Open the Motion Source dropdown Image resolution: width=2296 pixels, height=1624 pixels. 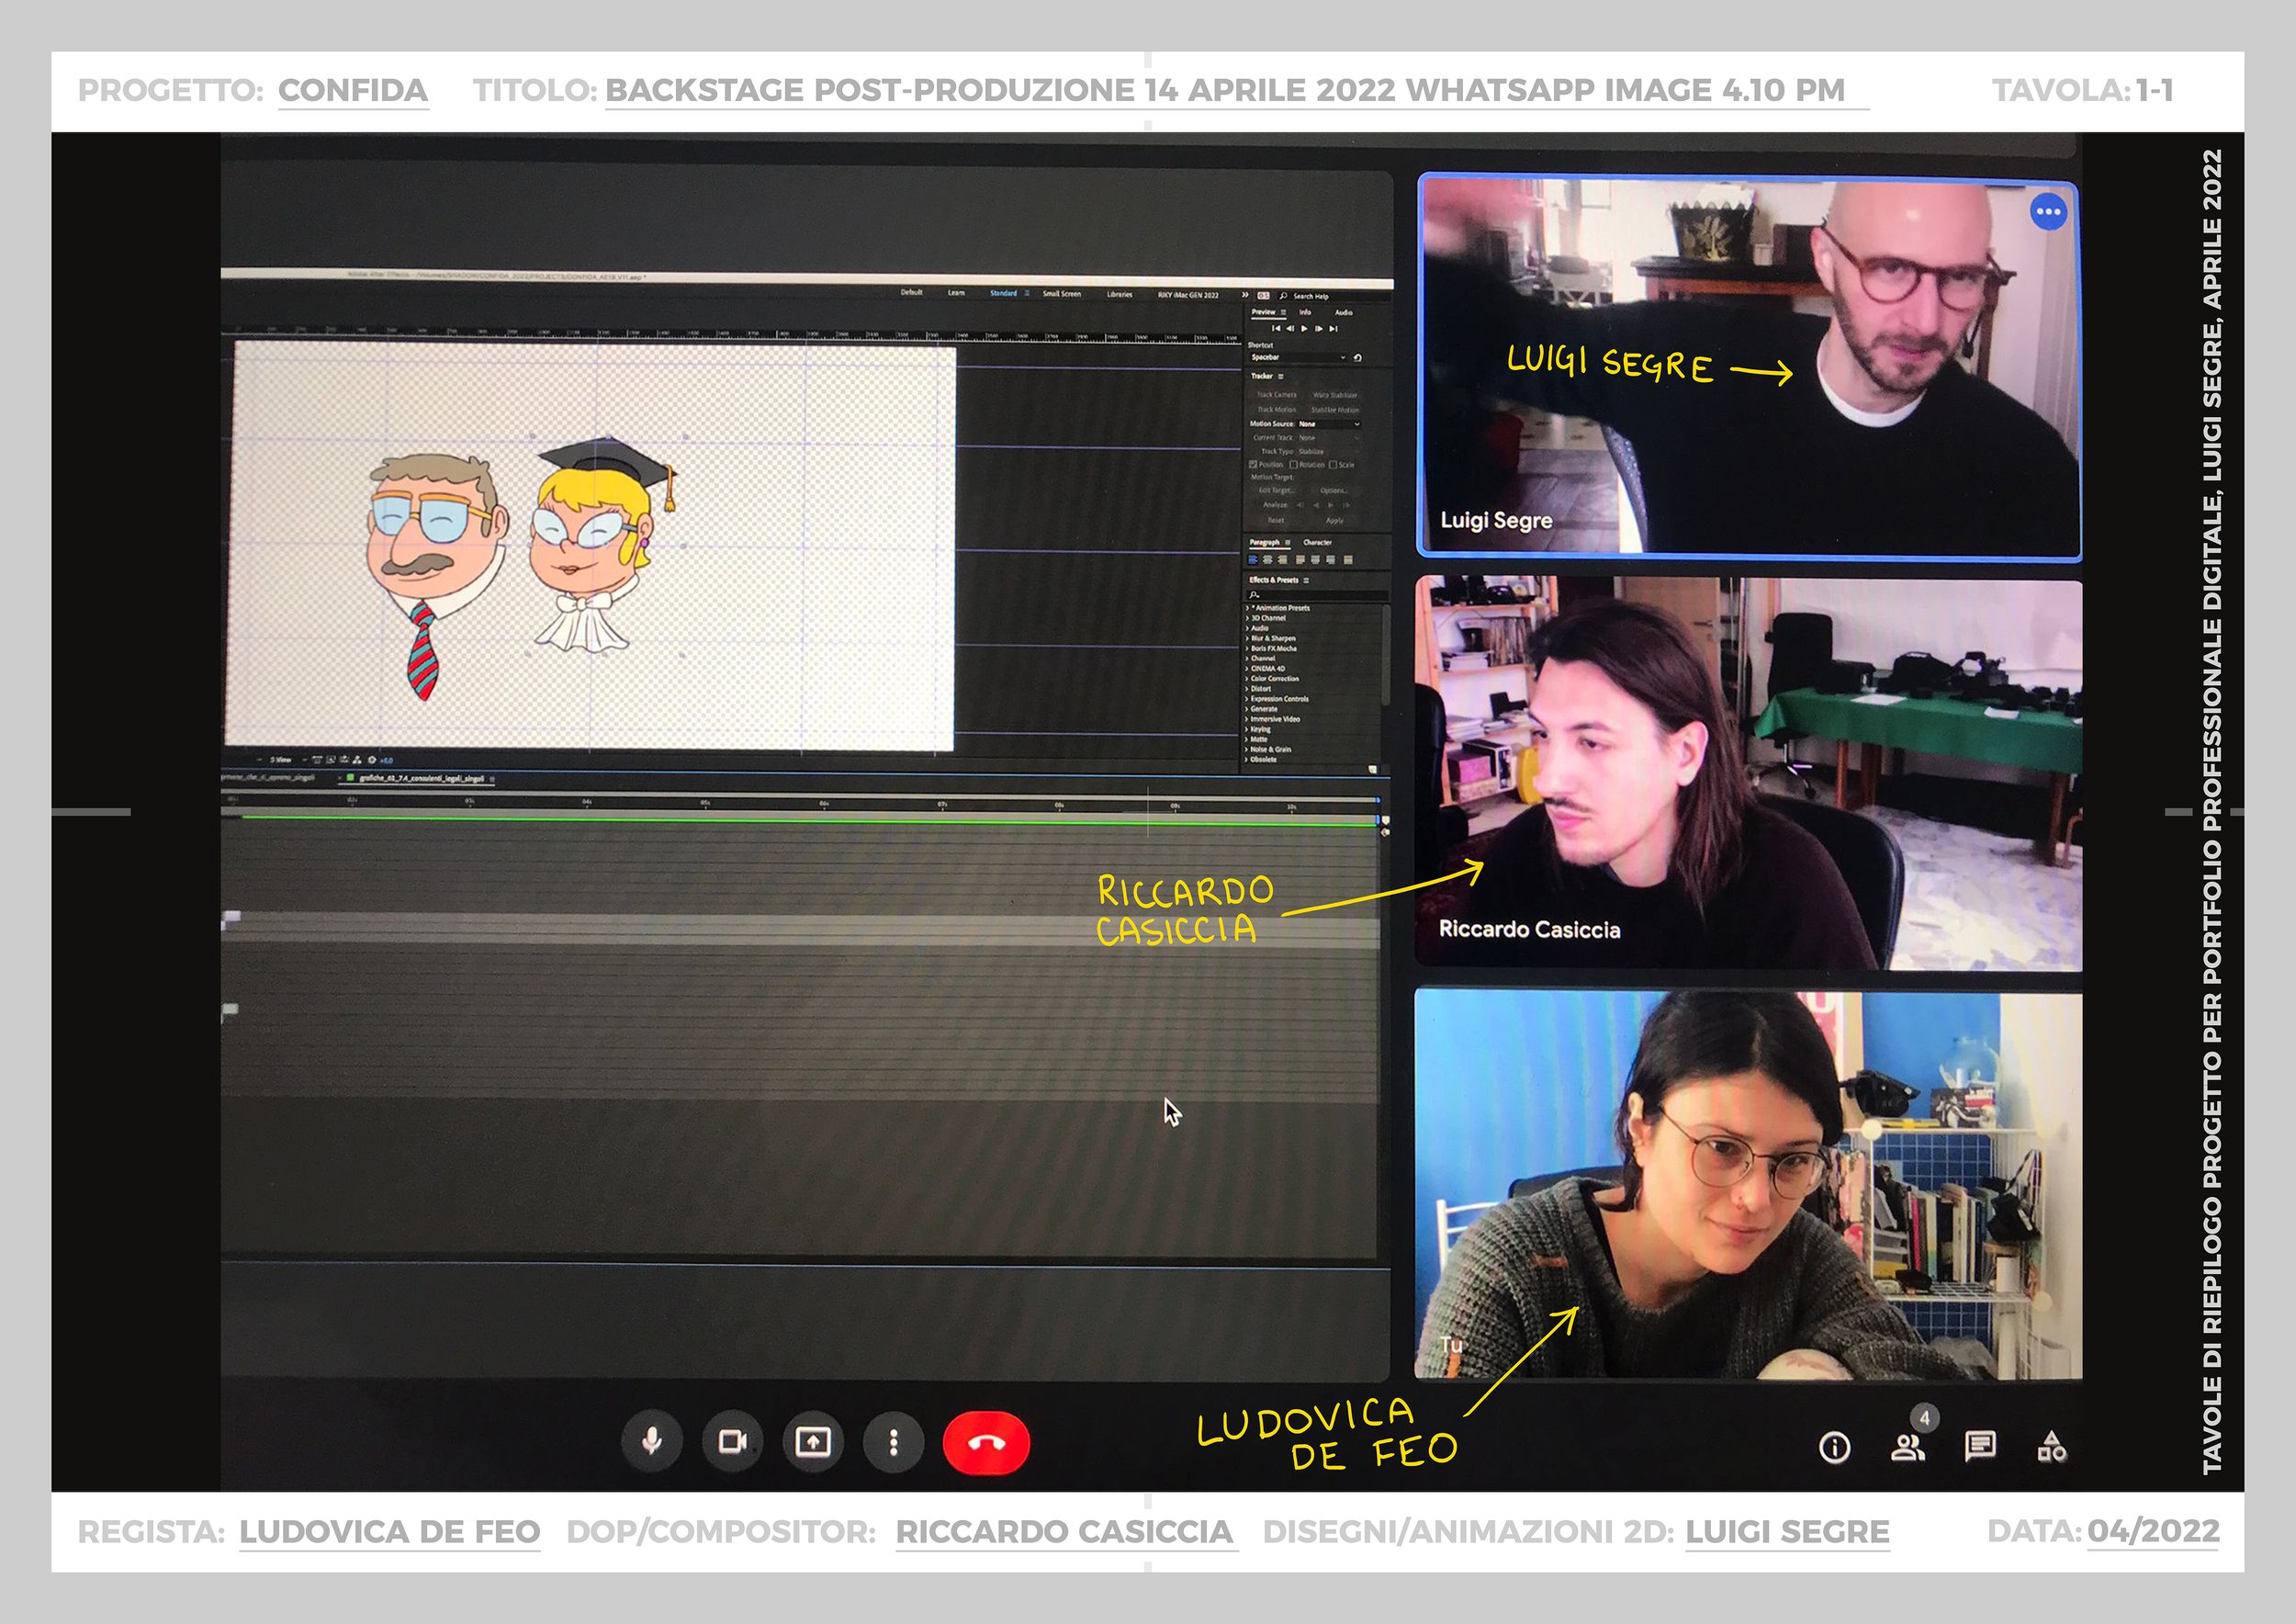pyautogui.click(x=1329, y=424)
